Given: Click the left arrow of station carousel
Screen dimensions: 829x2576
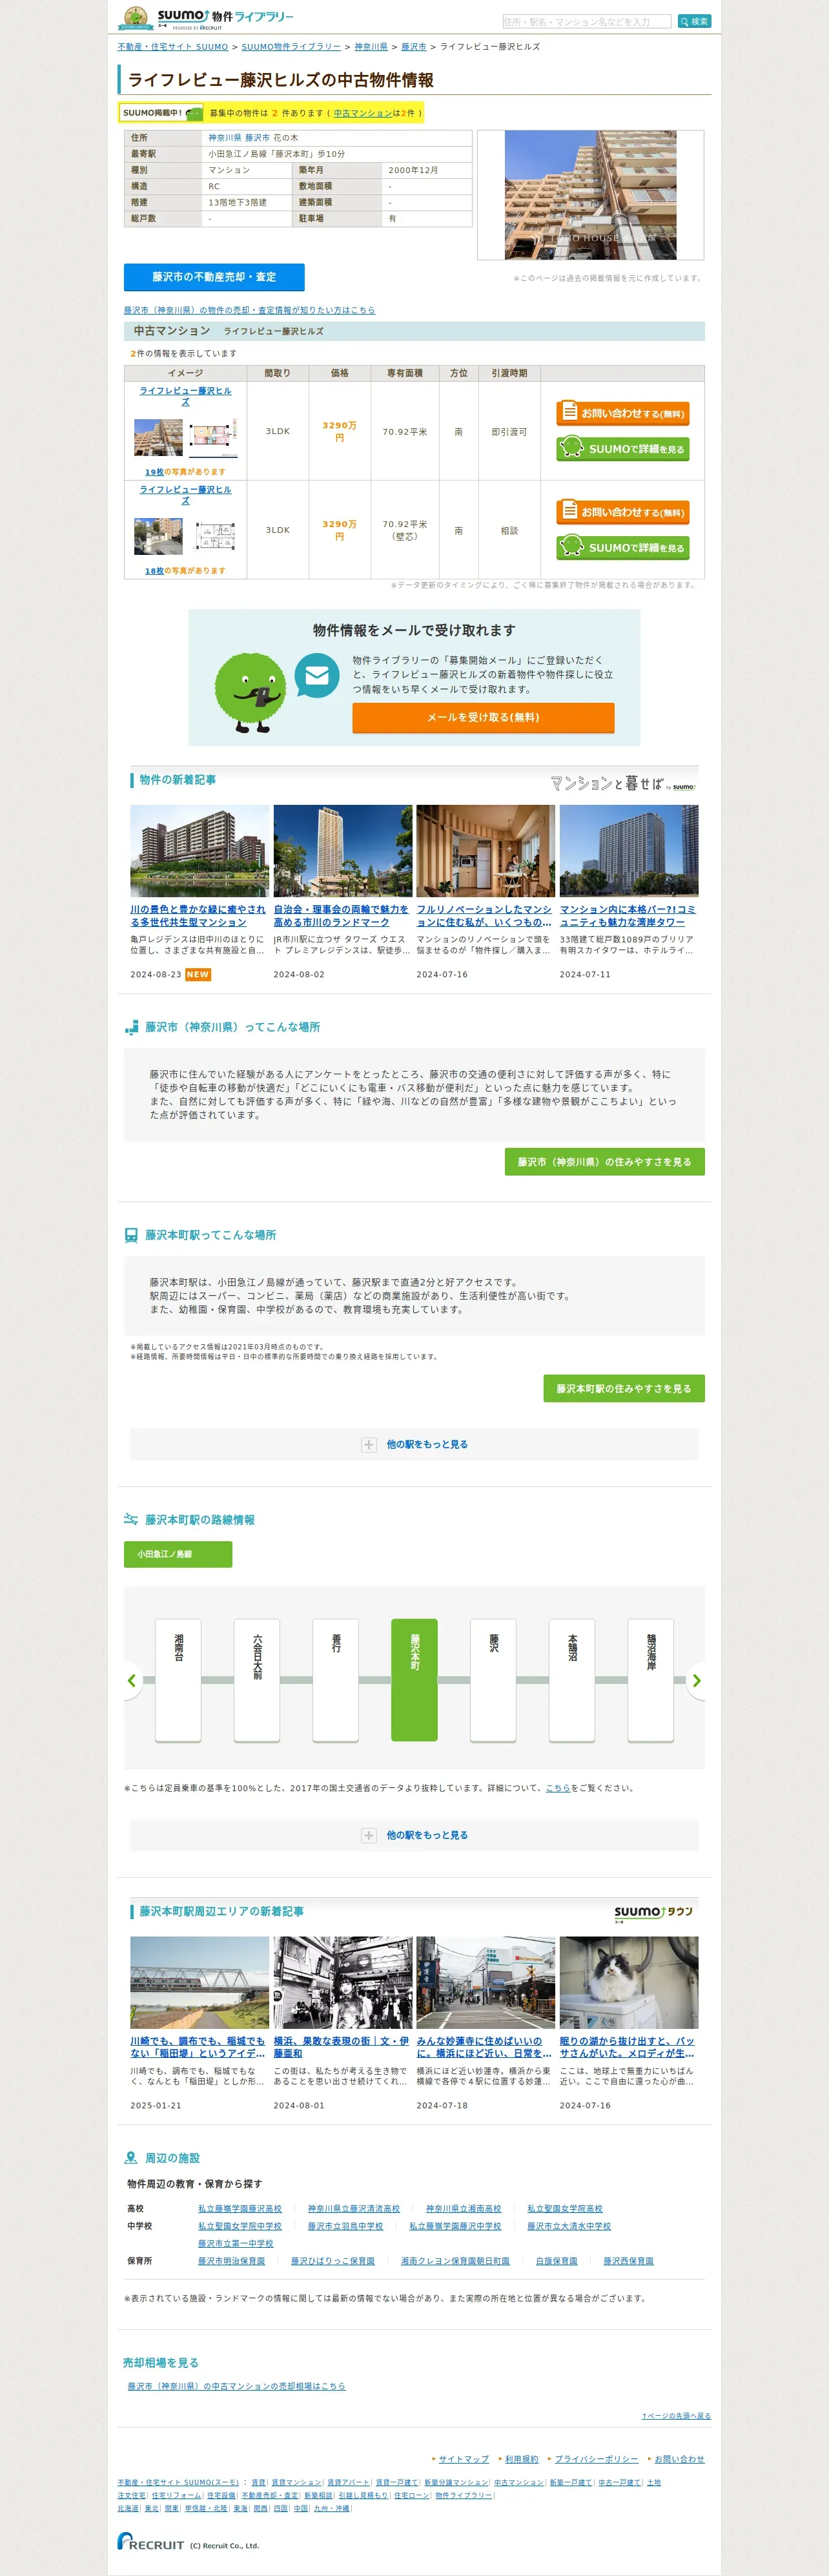Looking at the screenshot, I should [x=132, y=1681].
